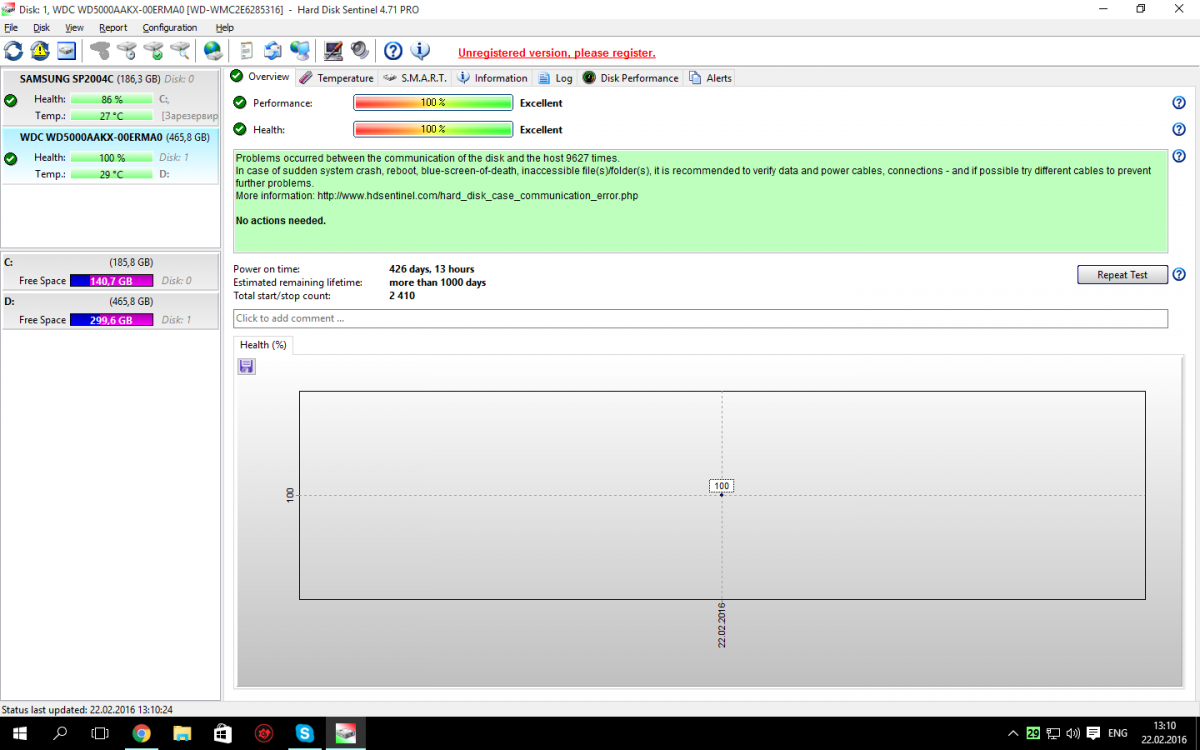Screen dimensions: 1200x750
Task: Click the refresh disk status toolbar icon
Action: click(x=14, y=51)
